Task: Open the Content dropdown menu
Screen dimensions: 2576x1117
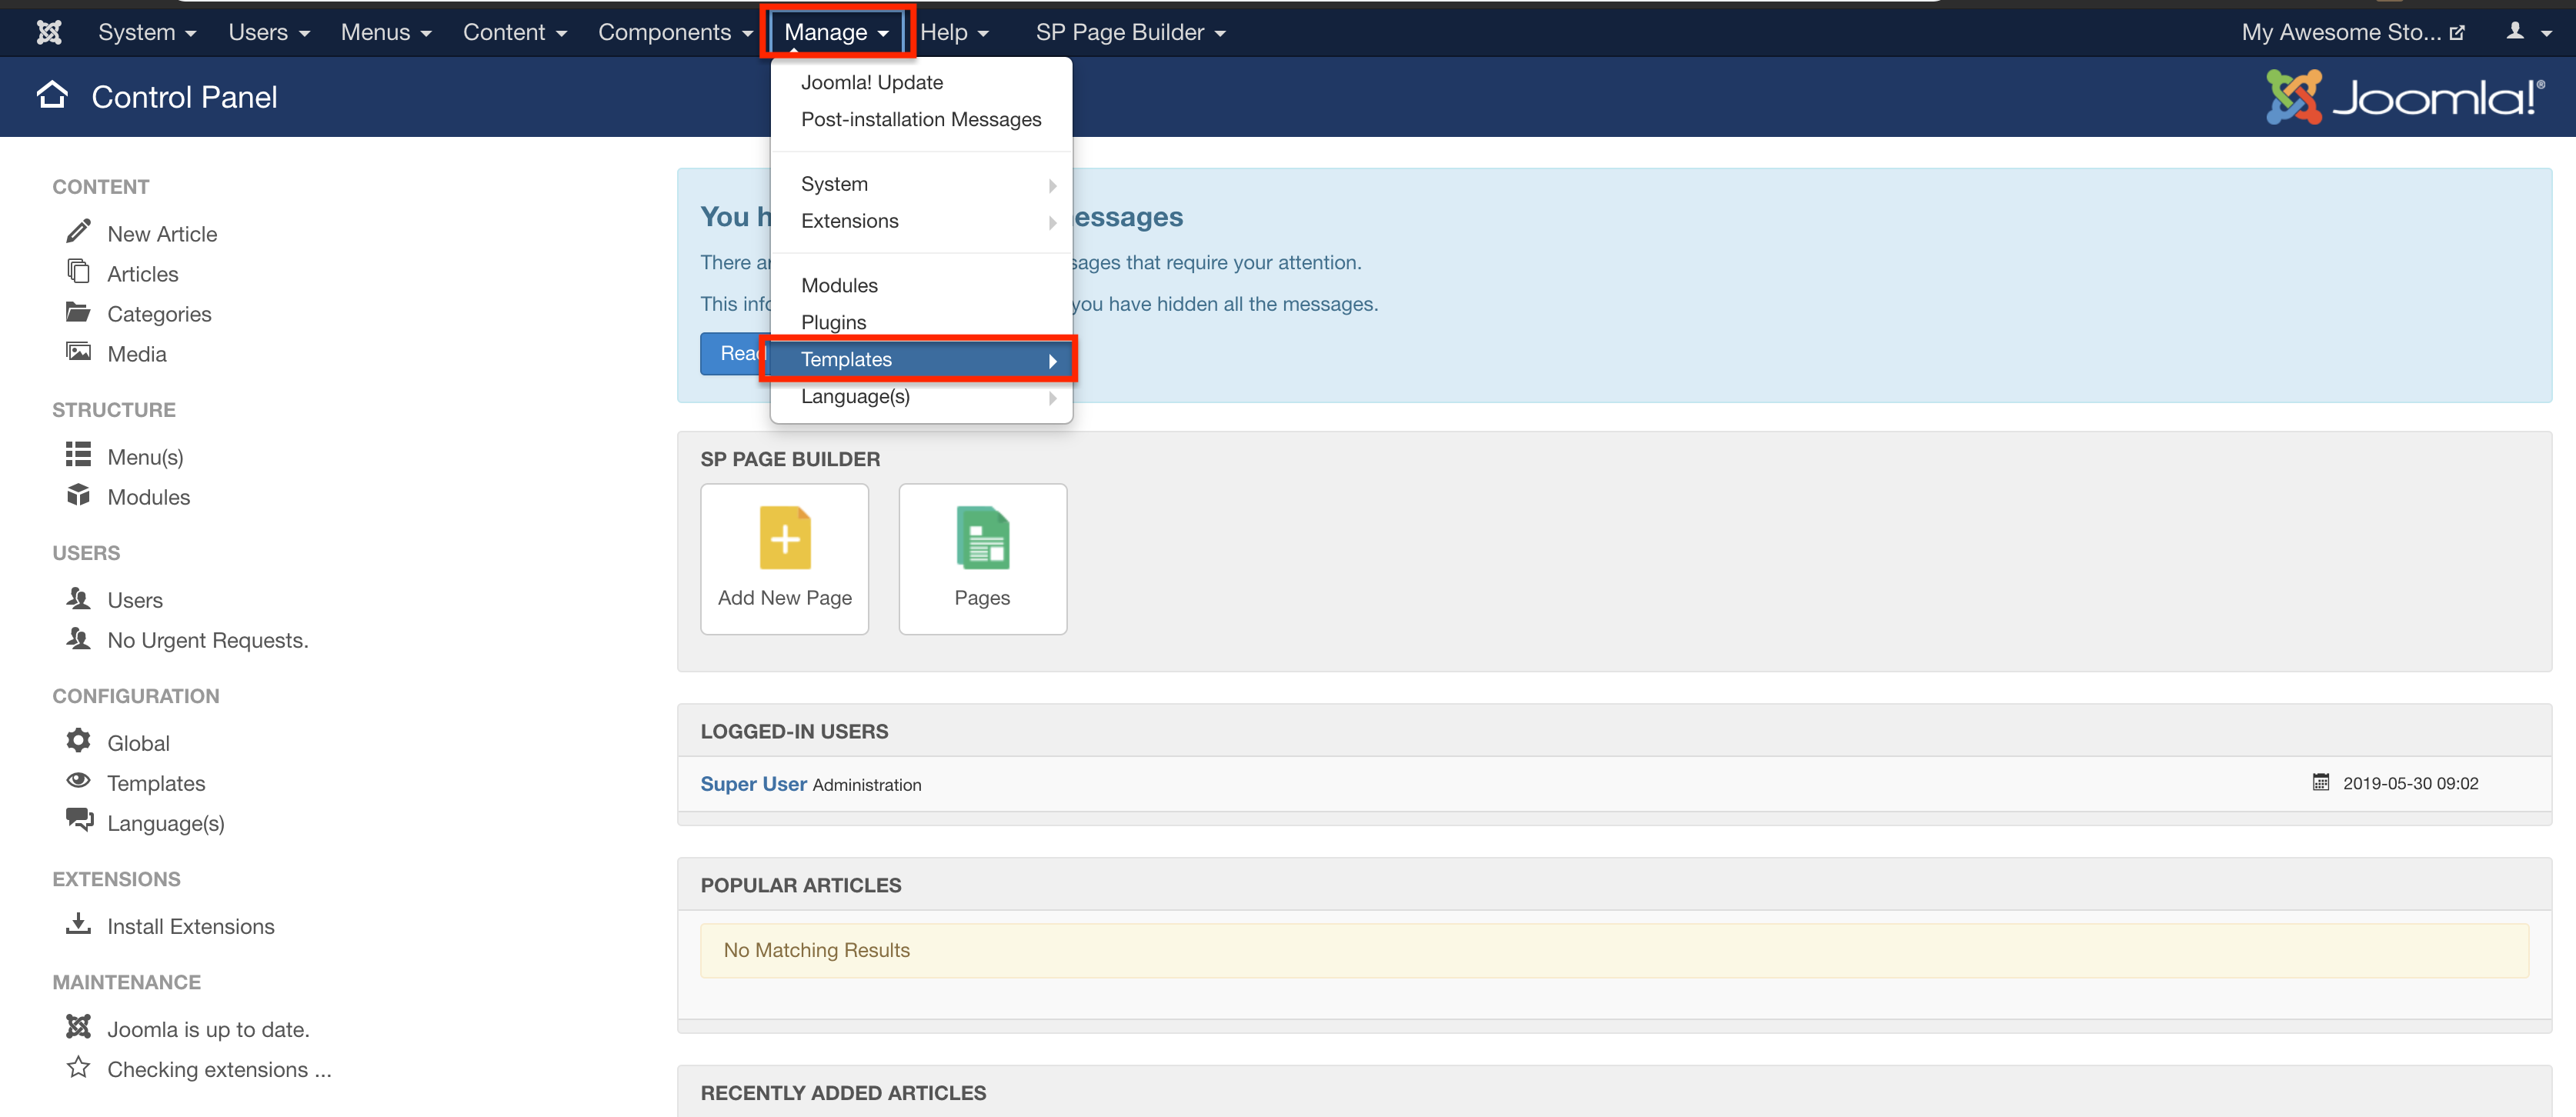Action: [x=515, y=32]
